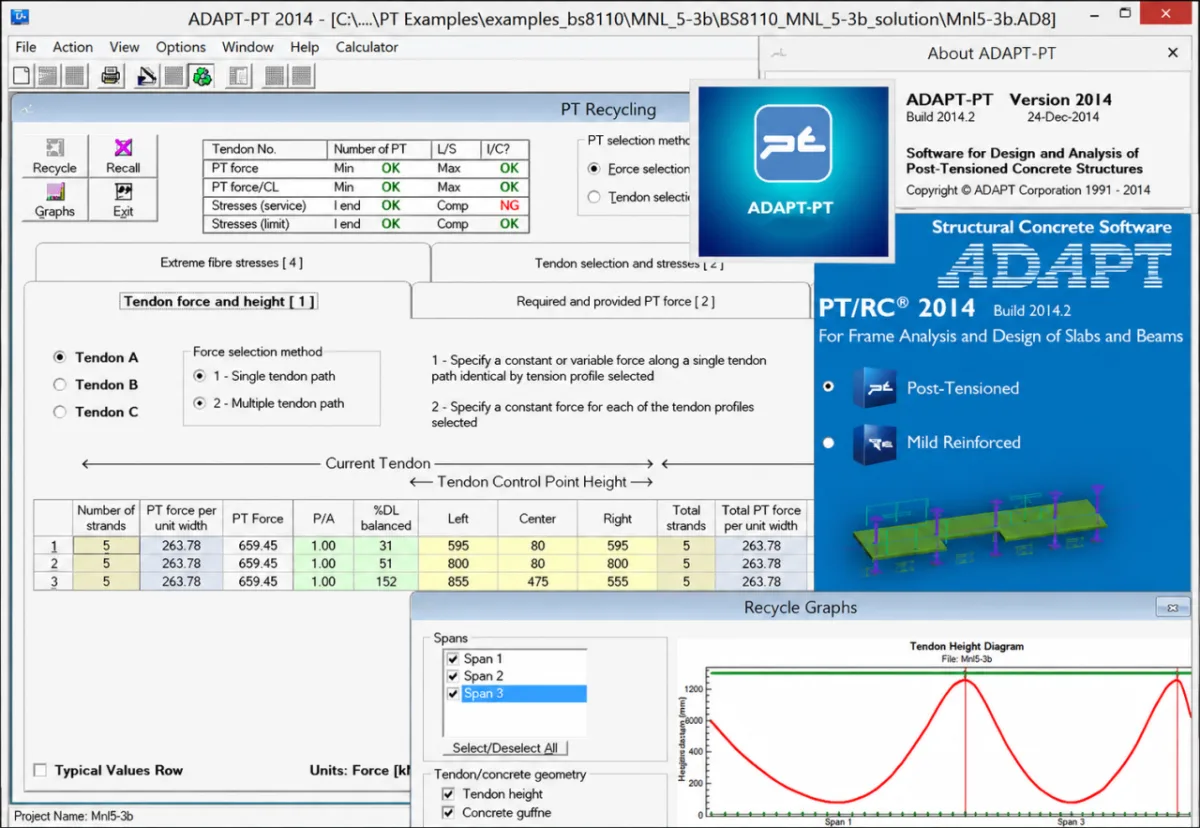The image size is (1200, 828).
Task: Choose 1 - Single tendon path option
Action: 200,376
